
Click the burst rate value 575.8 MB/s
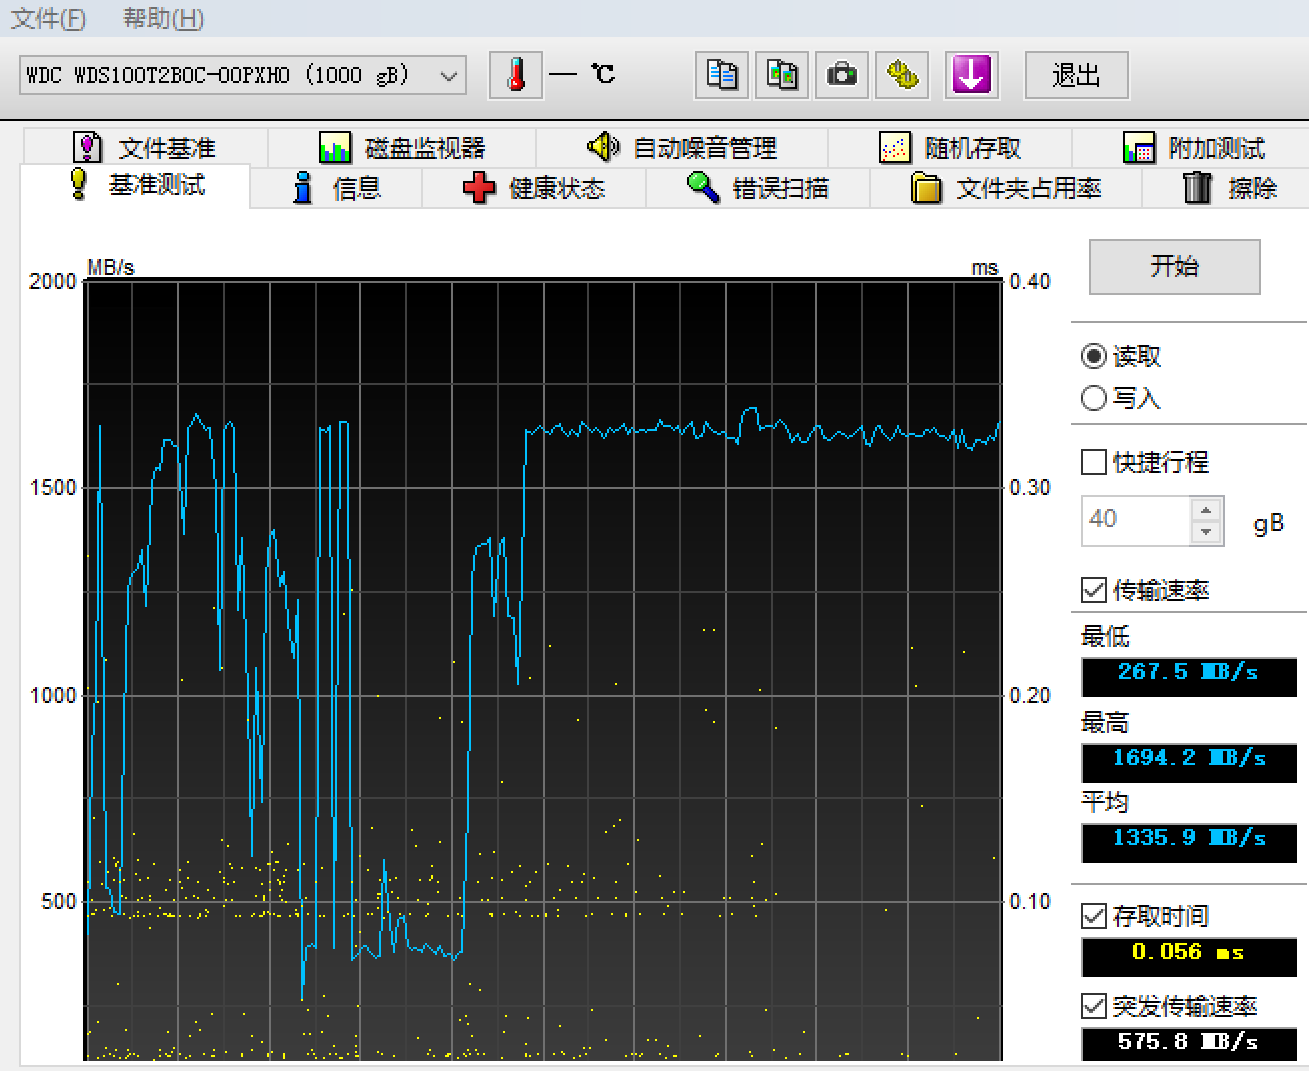click(x=1189, y=1043)
